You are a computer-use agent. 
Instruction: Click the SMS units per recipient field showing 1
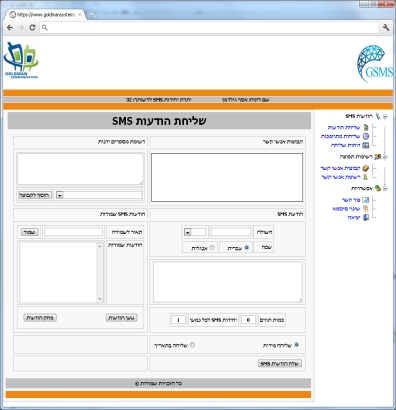coord(178,320)
